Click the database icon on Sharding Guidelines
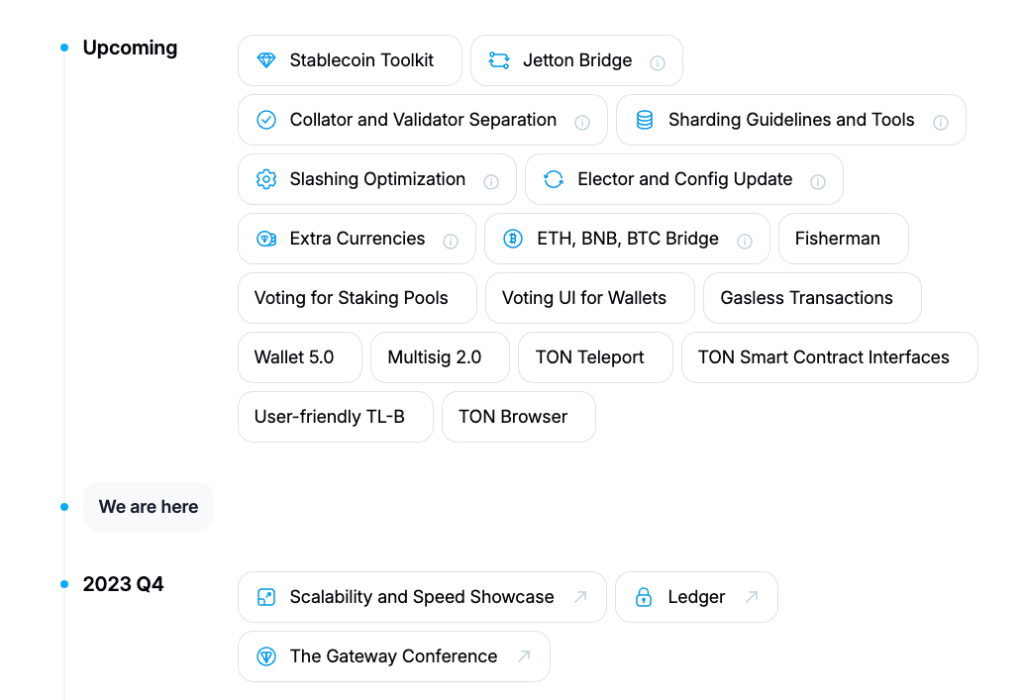 [x=645, y=120]
